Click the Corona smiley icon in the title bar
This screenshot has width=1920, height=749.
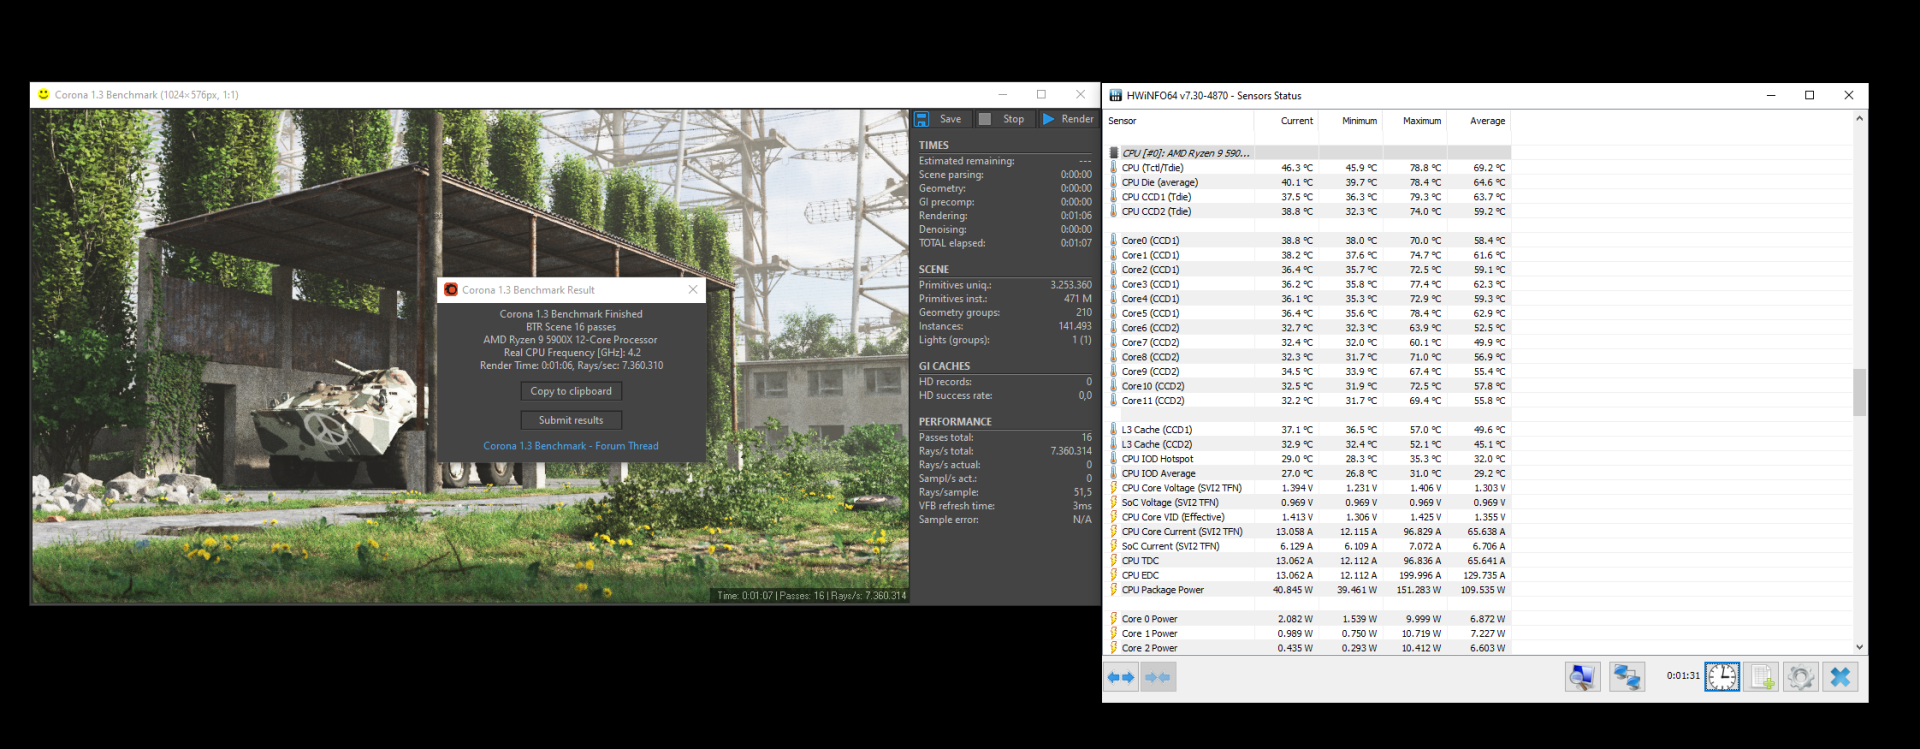44,94
